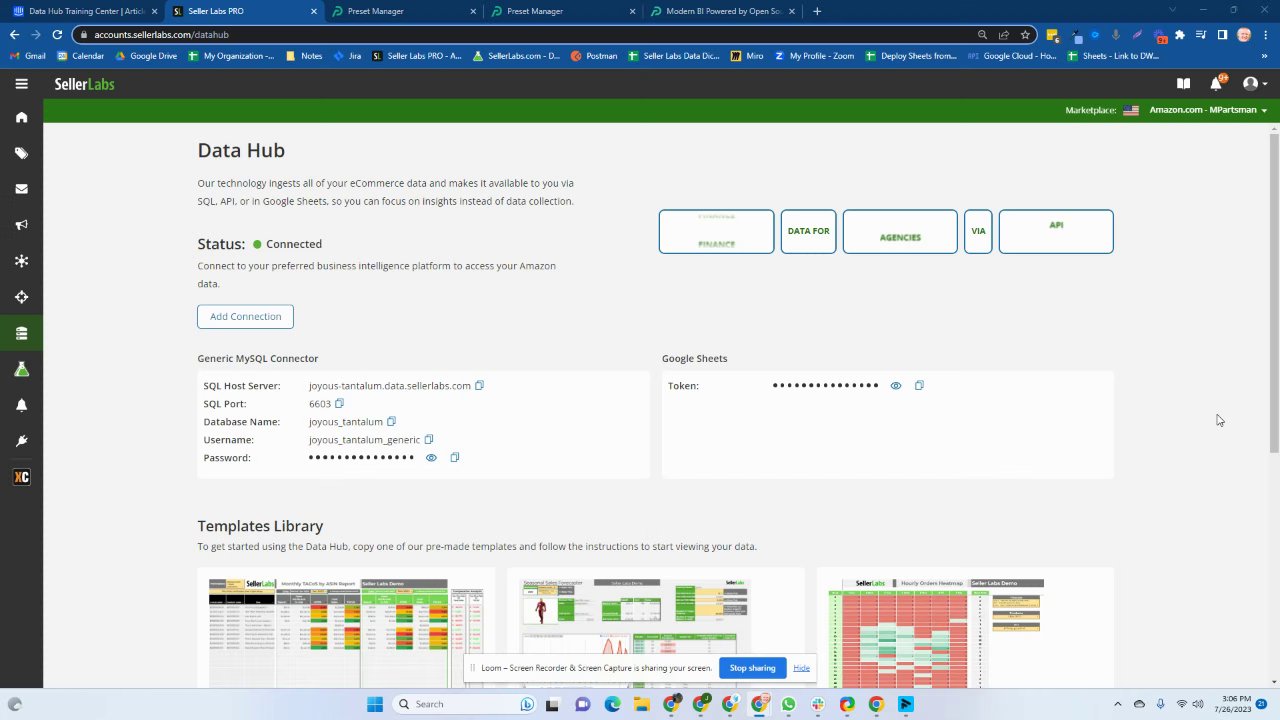This screenshot has height=720, width=1280.
Task: Open Slack from taskbar
Action: pyautogui.click(x=818, y=704)
